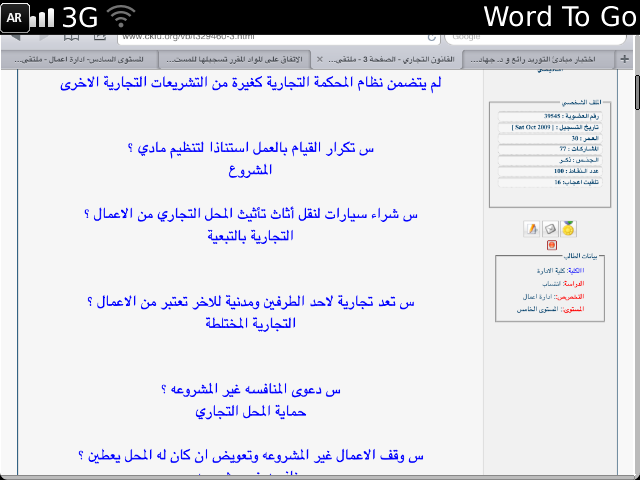The height and width of the screenshot is (480, 640).
Task: Click the رقم العضوية 39545 row
Action: pyautogui.click(x=550, y=116)
